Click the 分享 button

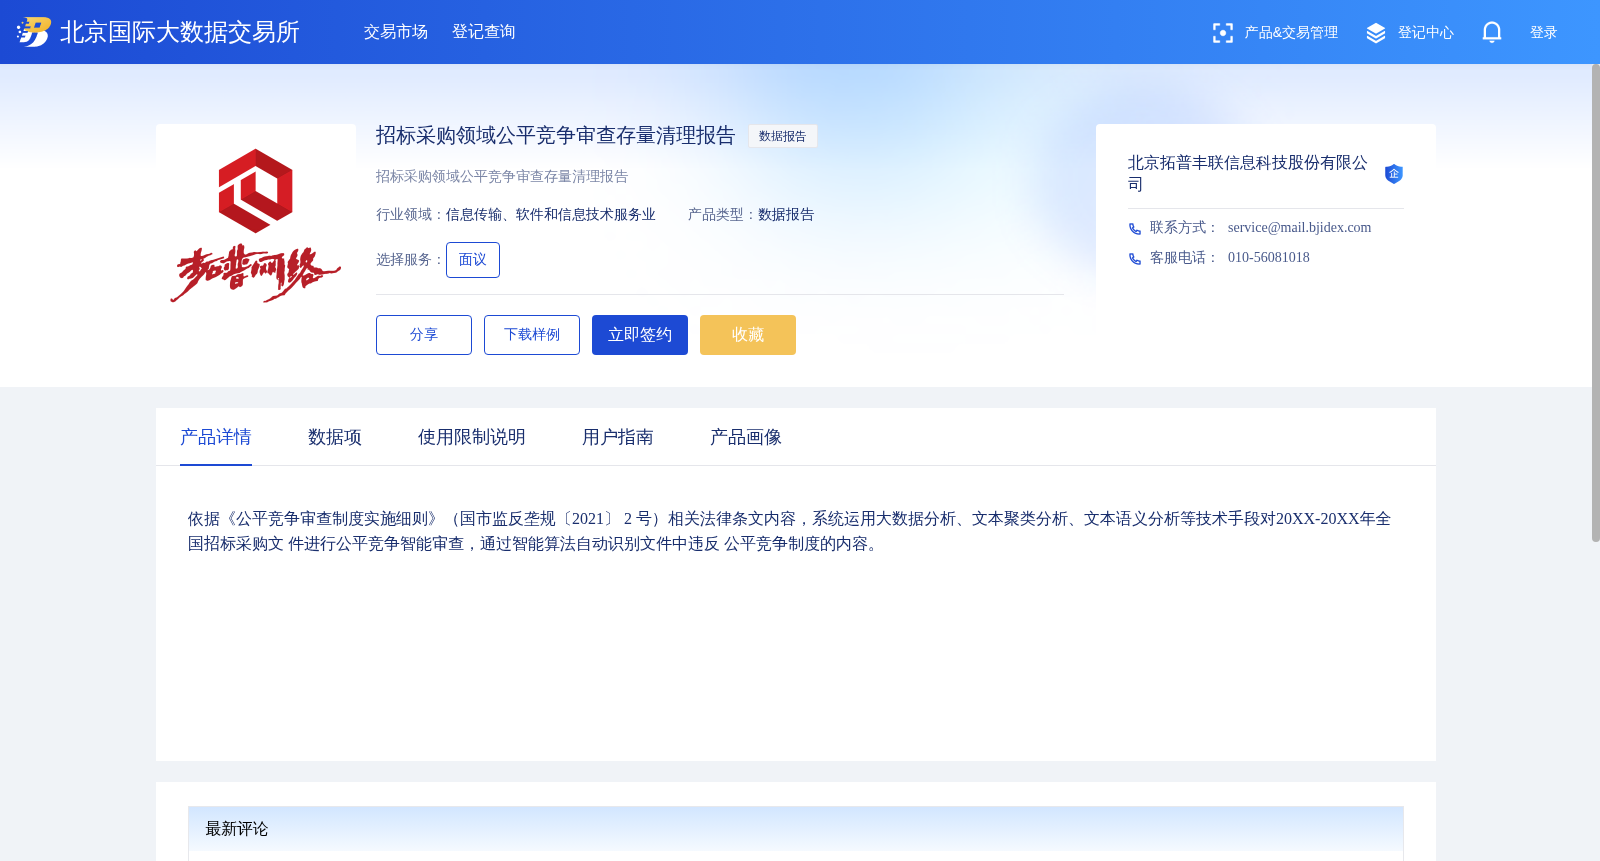click(424, 335)
